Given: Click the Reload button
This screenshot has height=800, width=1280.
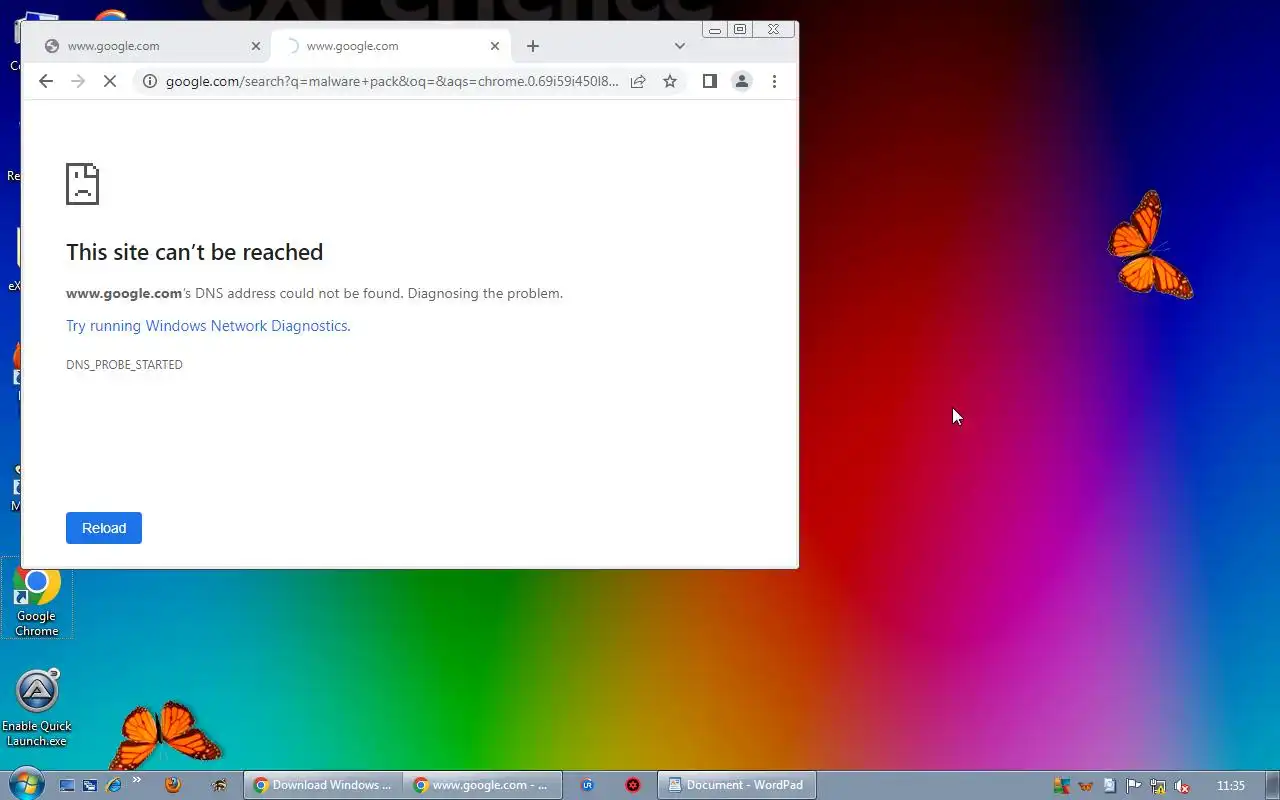Looking at the screenshot, I should [x=104, y=528].
